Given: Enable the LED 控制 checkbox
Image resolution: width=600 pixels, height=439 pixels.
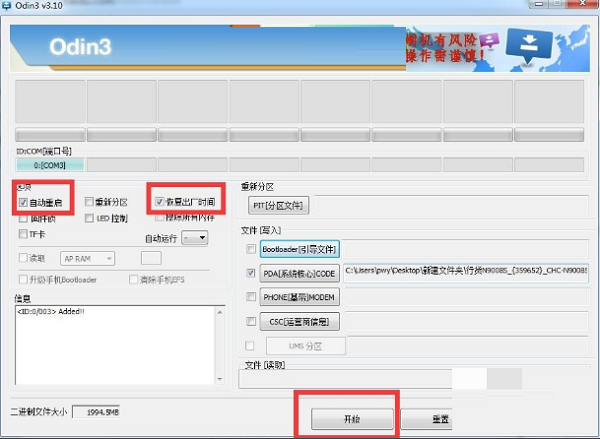Looking at the screenshot, I should coord(90,218).
